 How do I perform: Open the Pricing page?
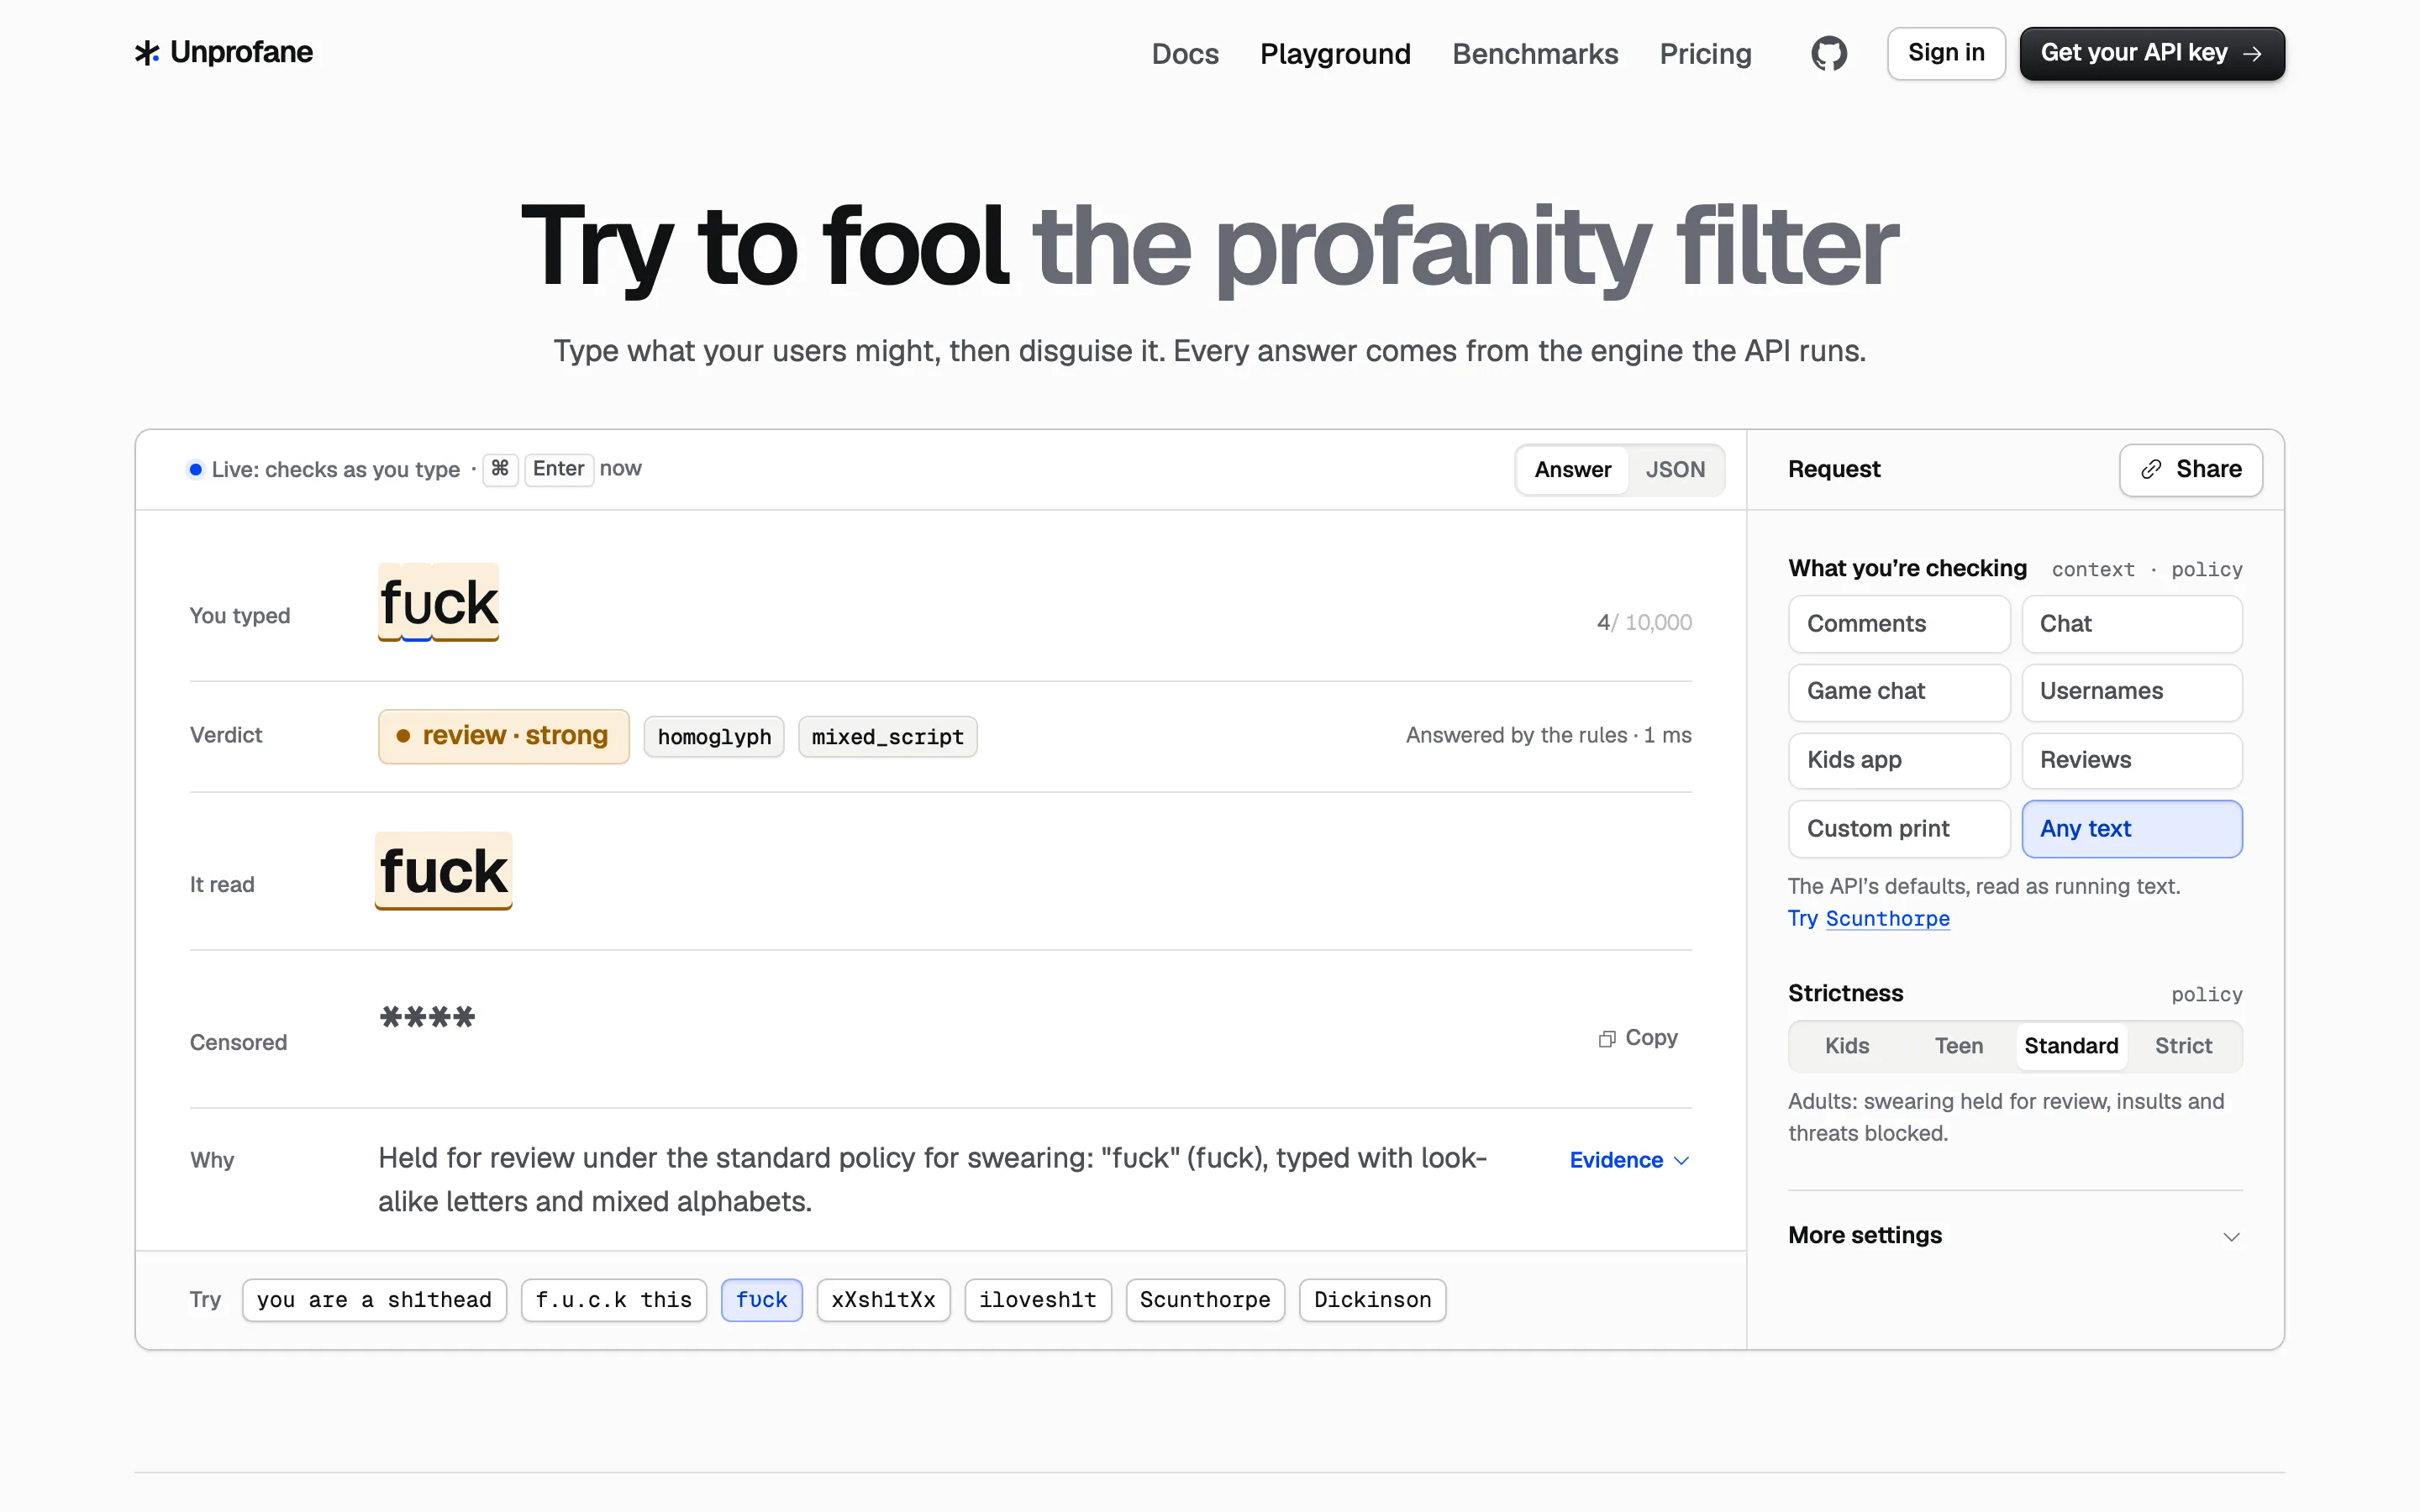(1705, 53)
